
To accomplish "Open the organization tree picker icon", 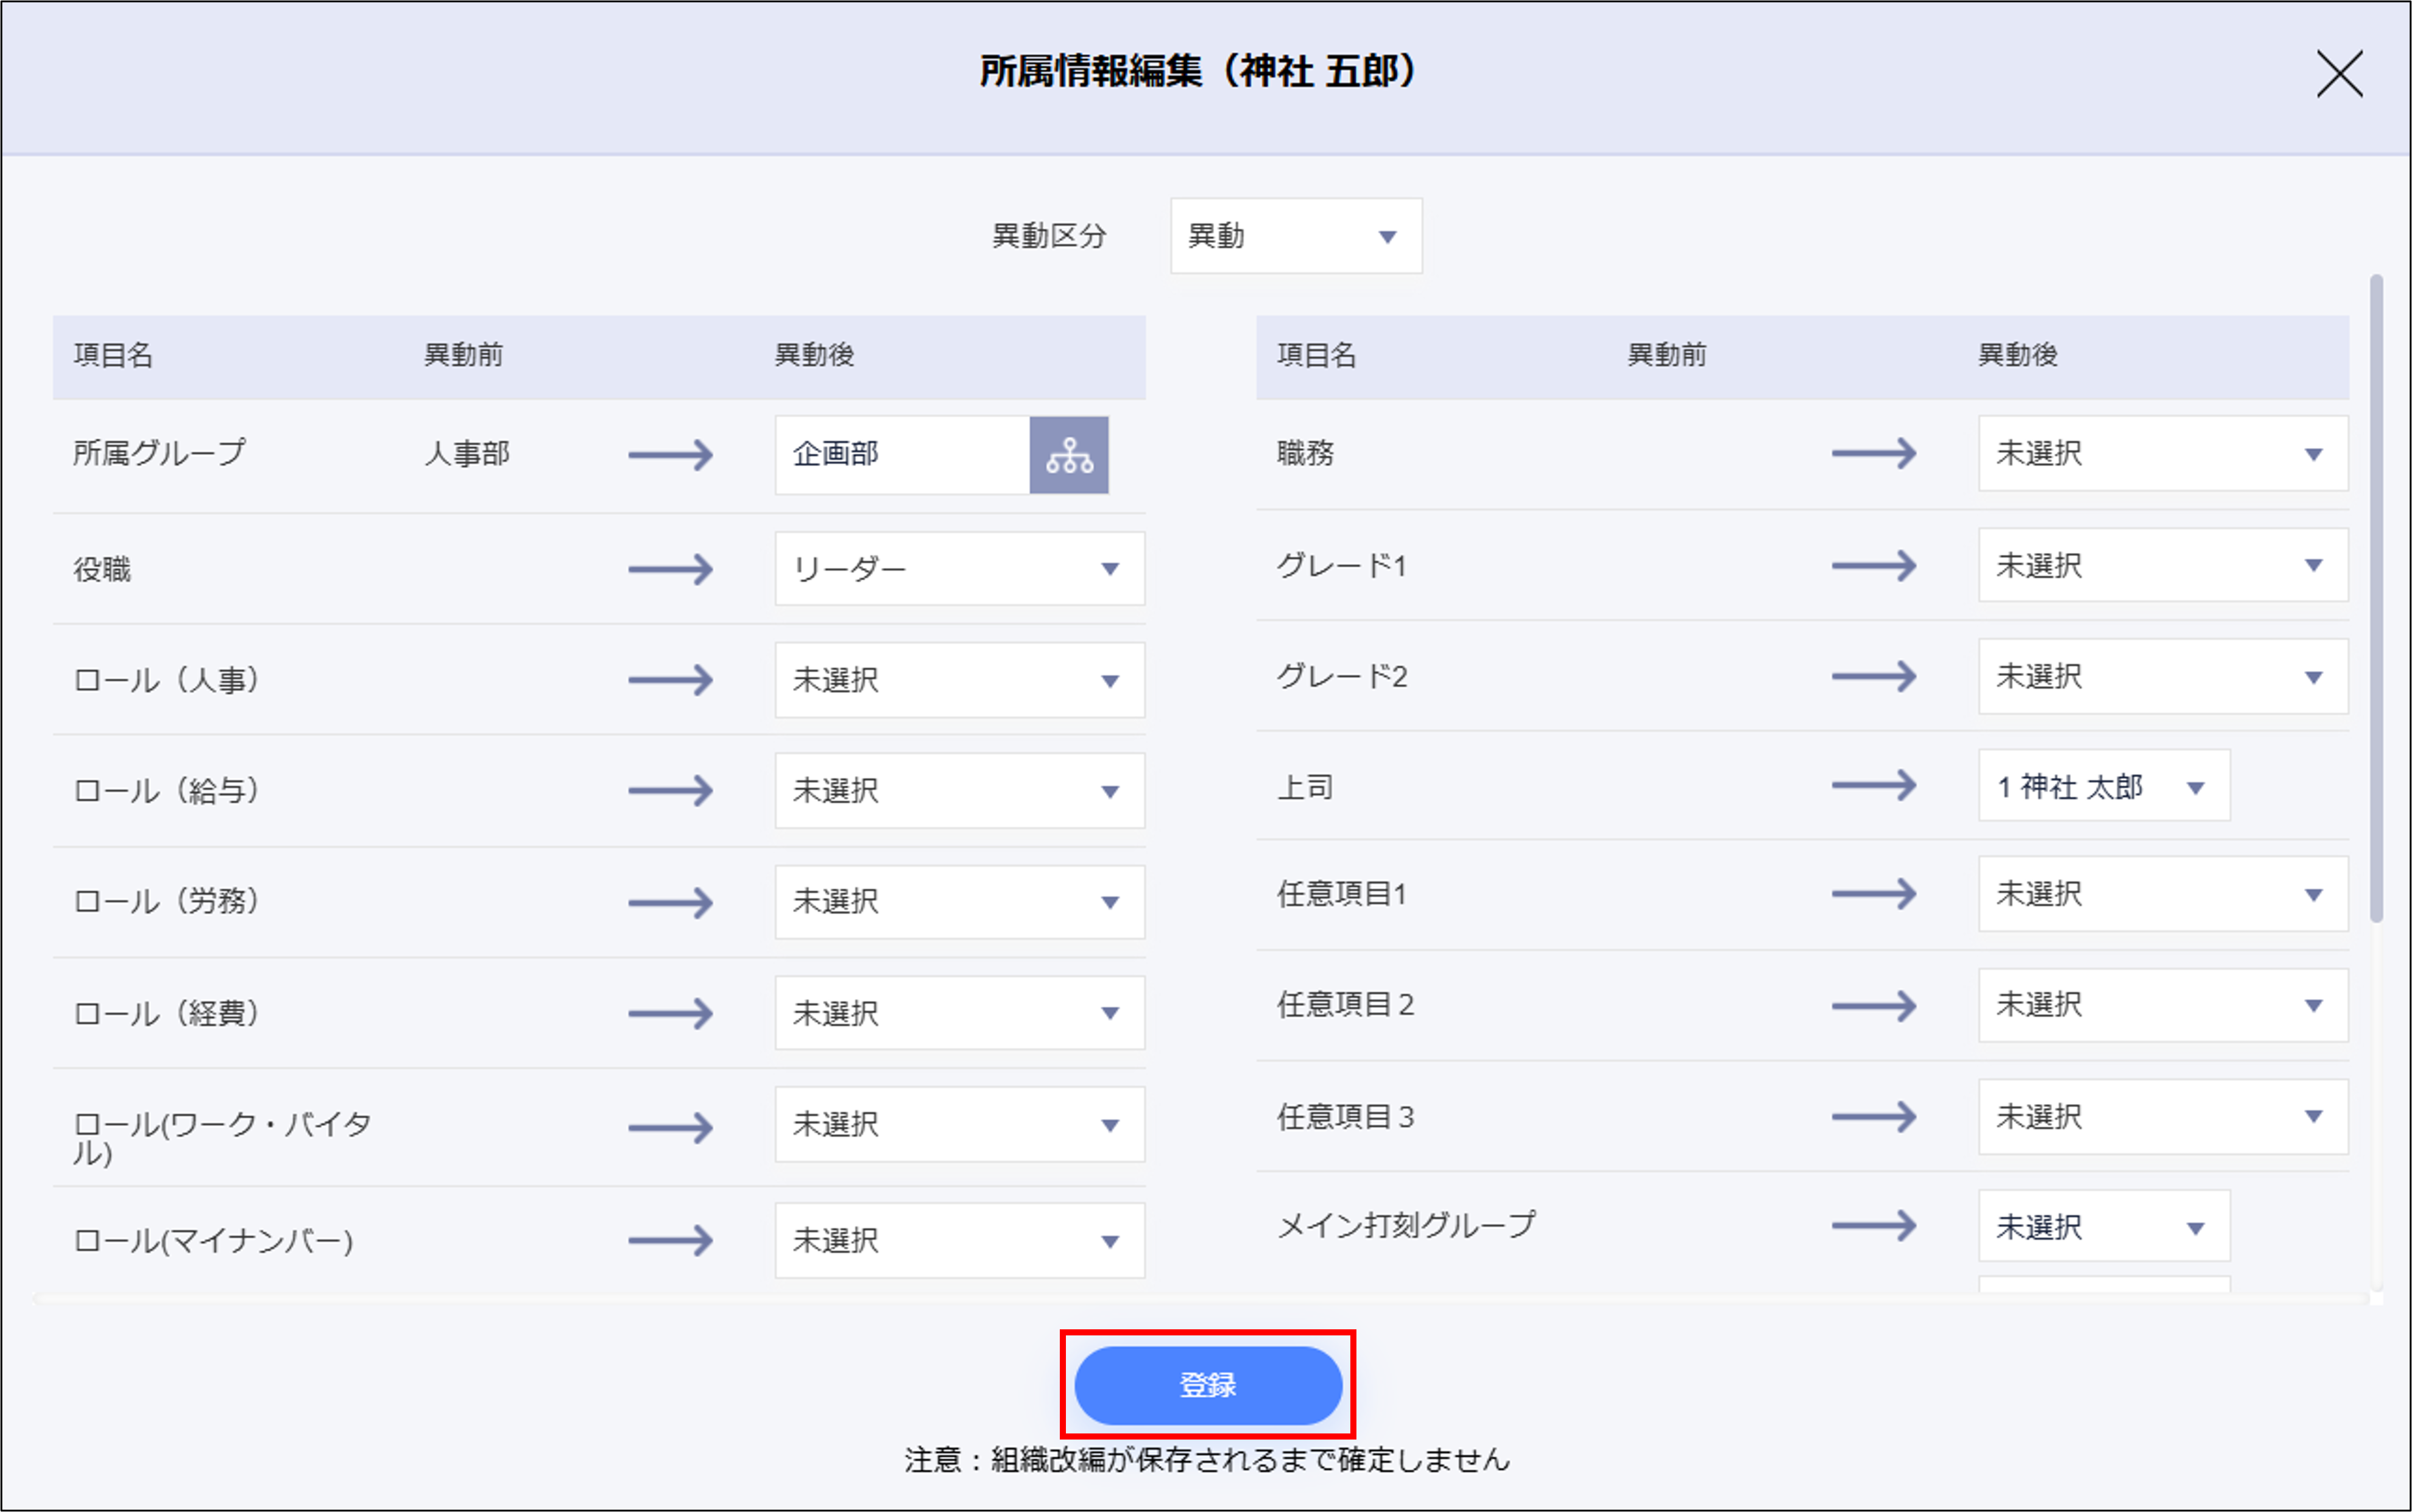I will [x=1068, y=455].
